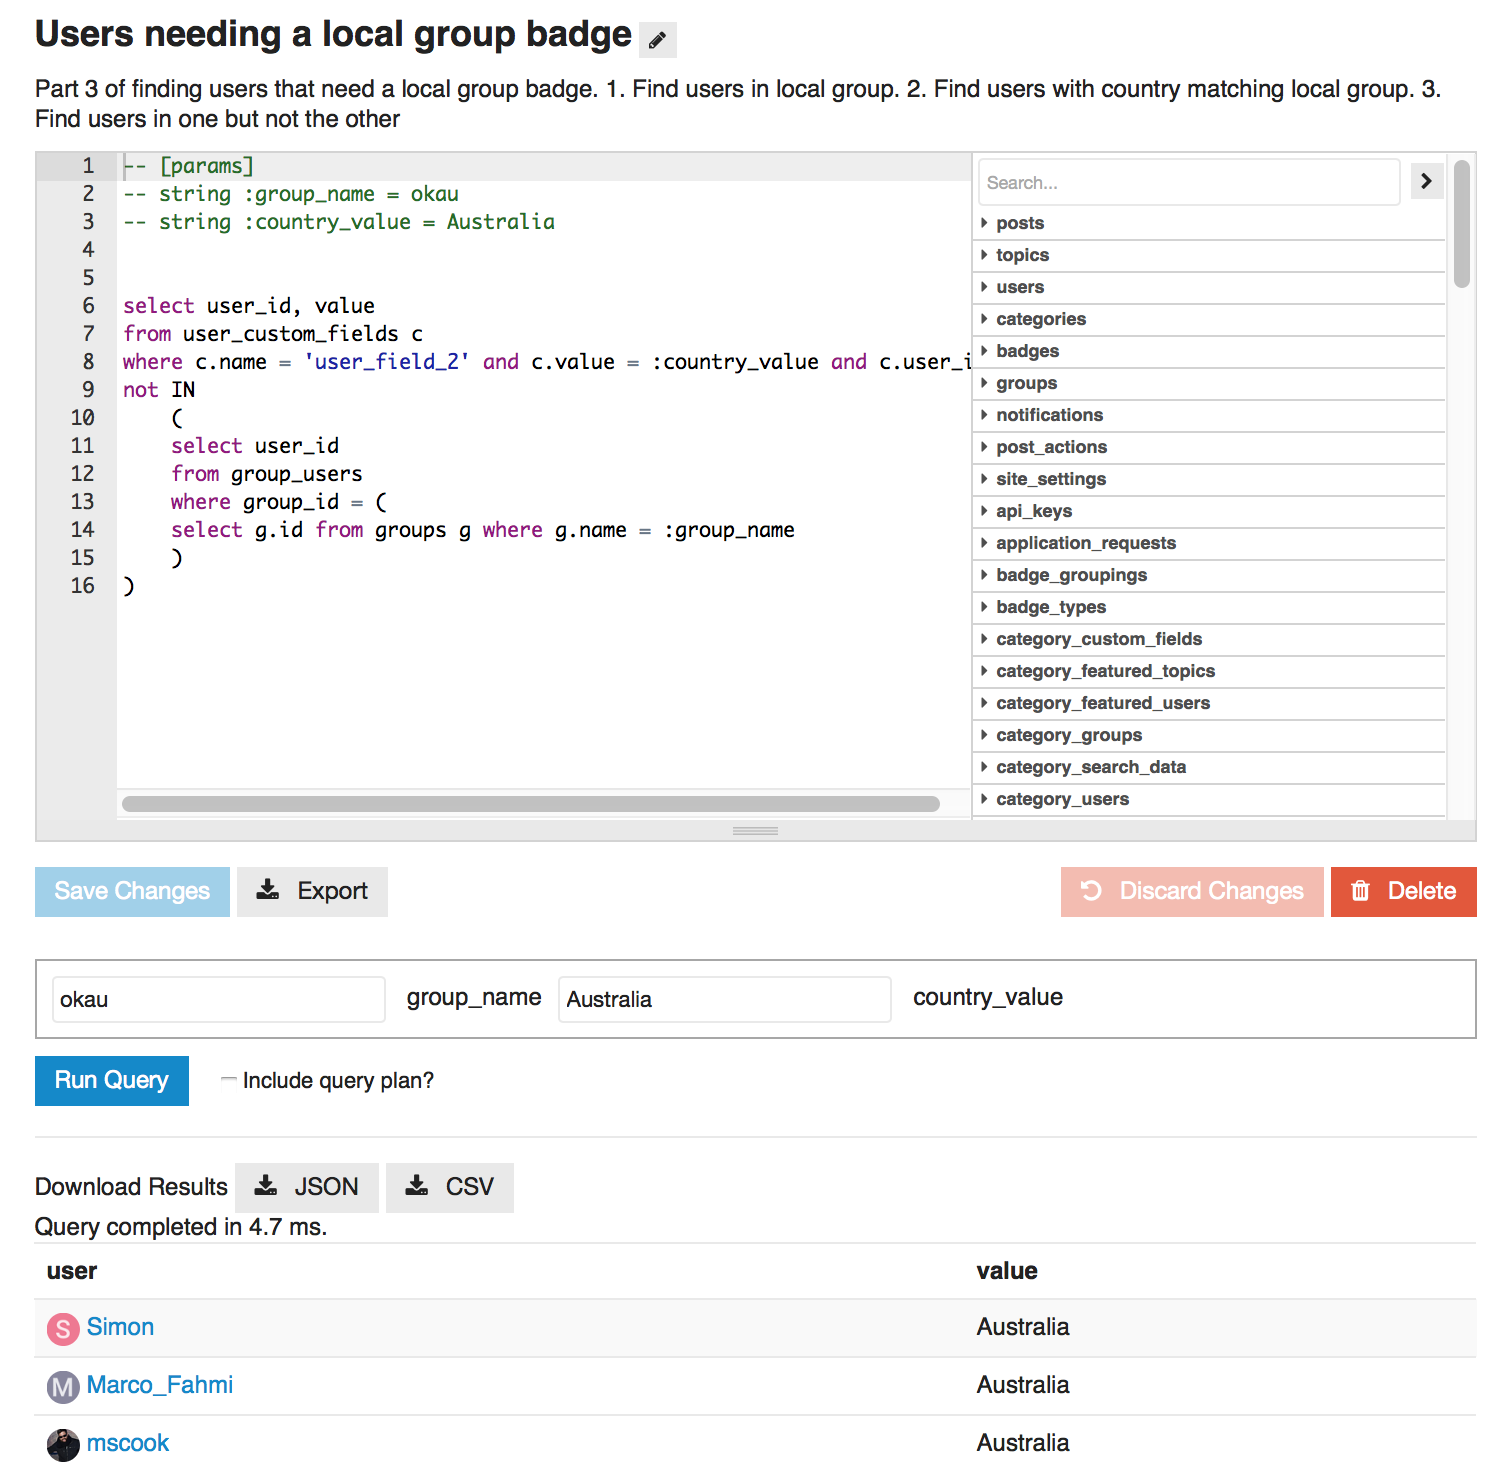Viewport: 1506px width, 1472px height.
Task: Expand the posts table schema
Action: click(x=1019, y=223)
